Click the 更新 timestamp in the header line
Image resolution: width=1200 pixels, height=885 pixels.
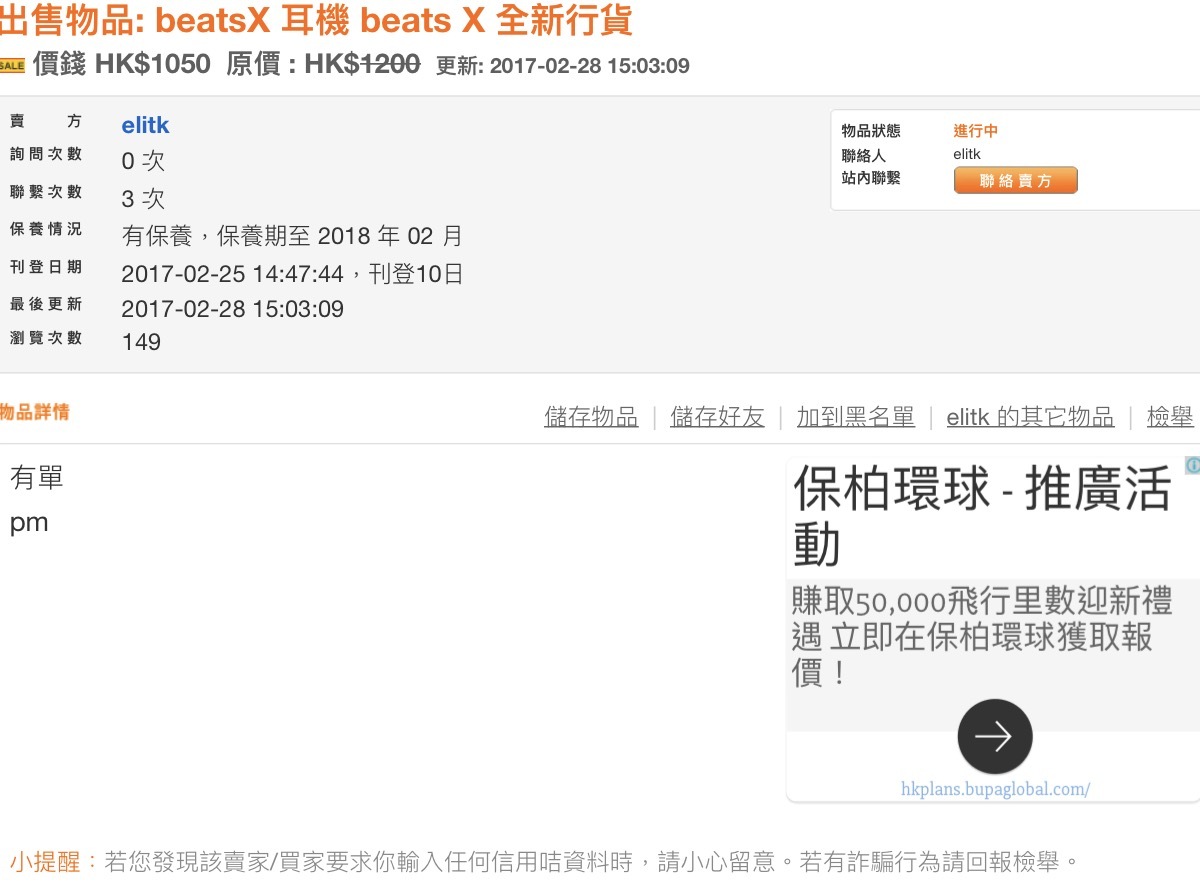(x=563, y=66)
